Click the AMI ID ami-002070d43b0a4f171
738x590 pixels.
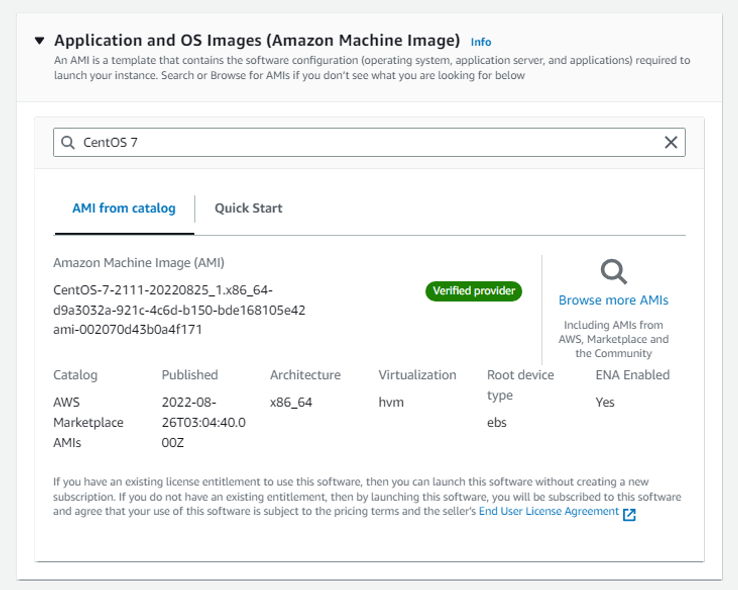(127, 329)
